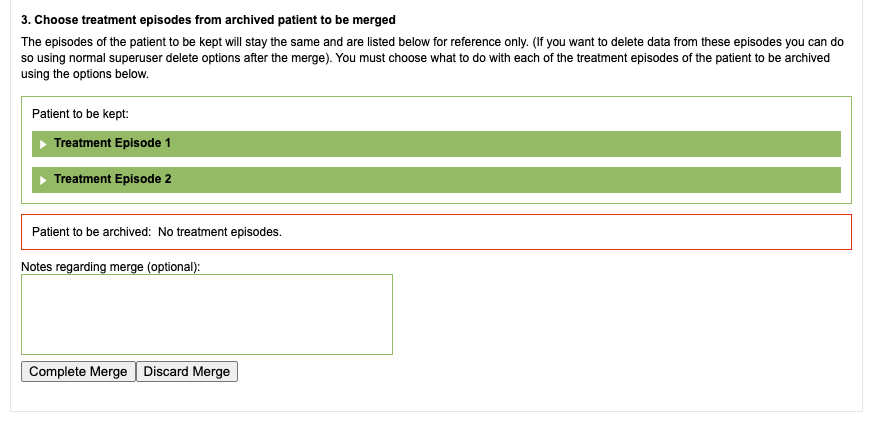Expand the Treatment Episode 1 disclosure triangle
This screenshot has height=425, width=872.
point(43,144)
